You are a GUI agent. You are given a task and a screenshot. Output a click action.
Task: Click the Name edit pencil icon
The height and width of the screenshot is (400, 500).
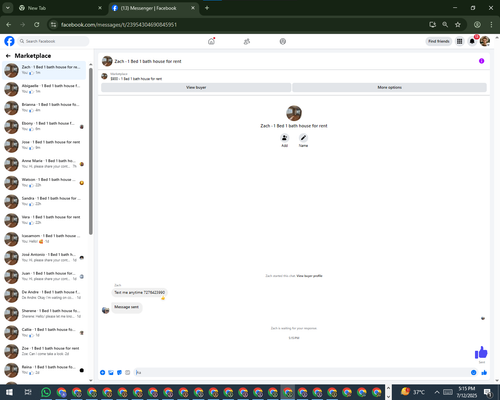pos(303,138)
